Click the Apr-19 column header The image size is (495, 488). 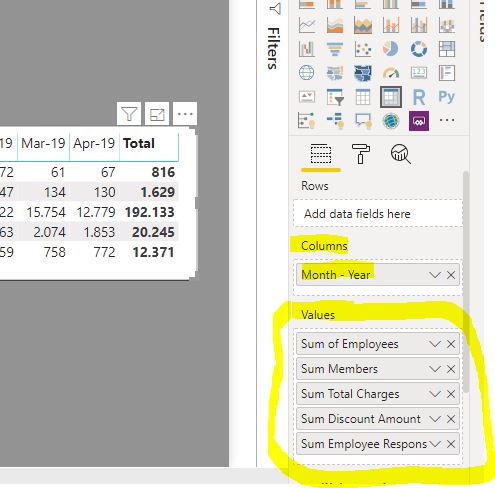(x=94, y=144)
